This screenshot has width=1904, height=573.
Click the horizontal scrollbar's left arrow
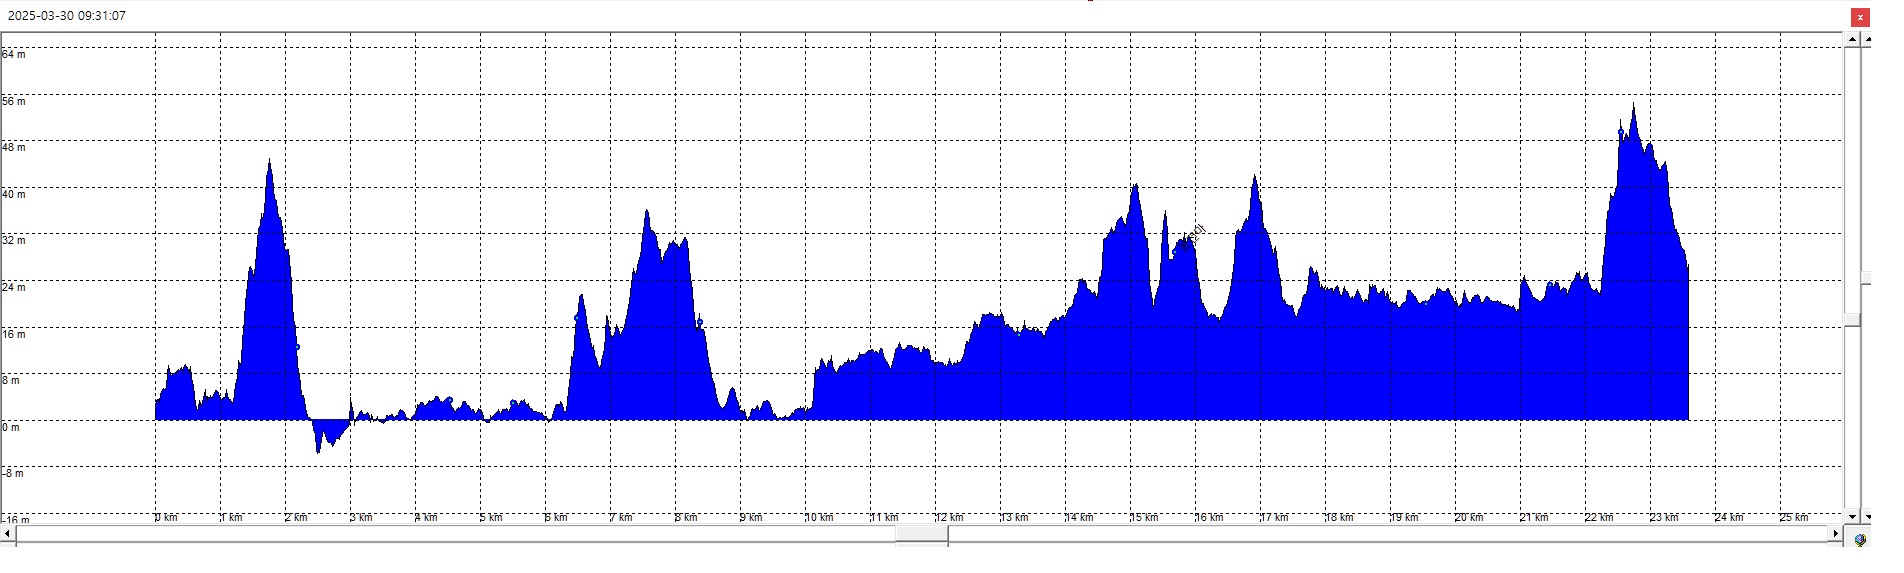point(8,535)
